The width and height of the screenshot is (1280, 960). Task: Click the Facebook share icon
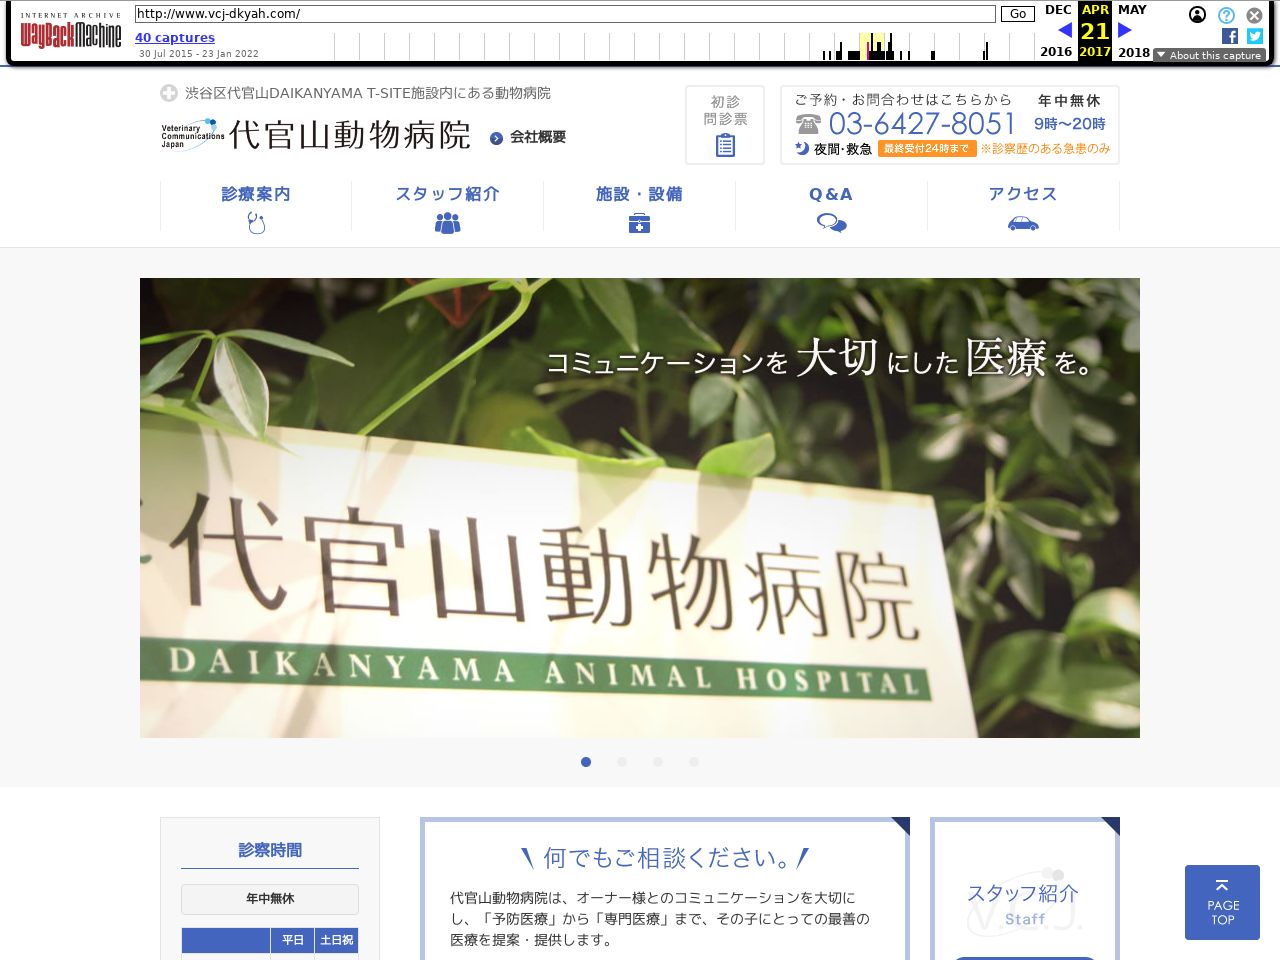pos(1230,36)
